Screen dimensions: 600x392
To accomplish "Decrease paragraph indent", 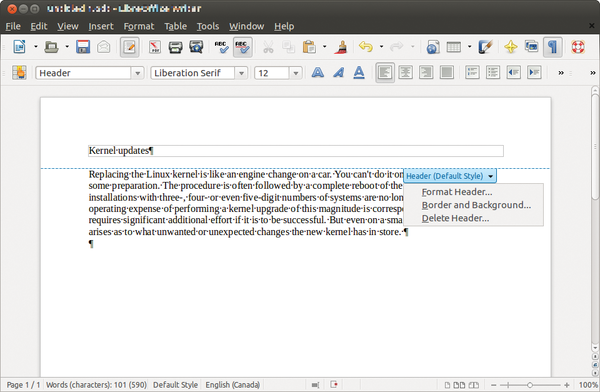I will (x=514, y=72).
